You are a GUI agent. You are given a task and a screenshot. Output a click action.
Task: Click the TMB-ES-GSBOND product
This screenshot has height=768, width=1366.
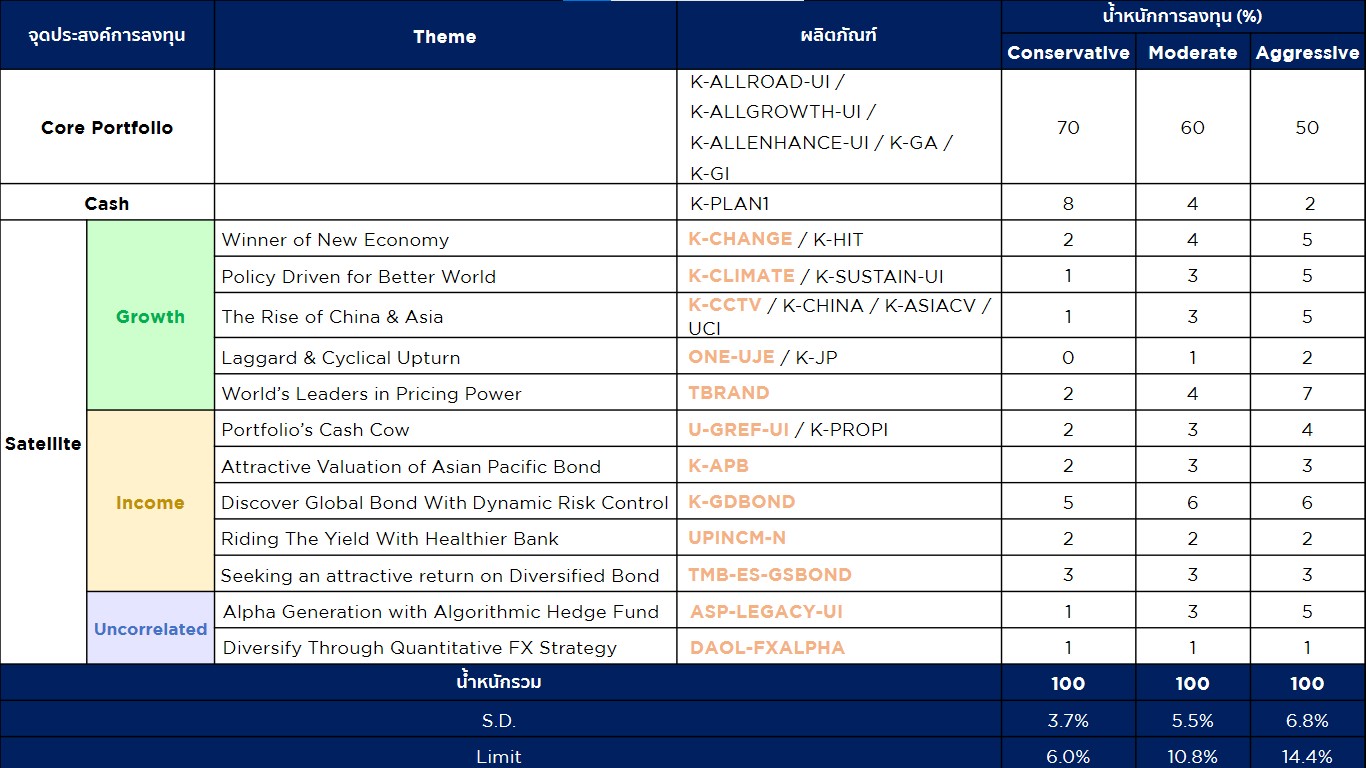(x=770, y=575)
